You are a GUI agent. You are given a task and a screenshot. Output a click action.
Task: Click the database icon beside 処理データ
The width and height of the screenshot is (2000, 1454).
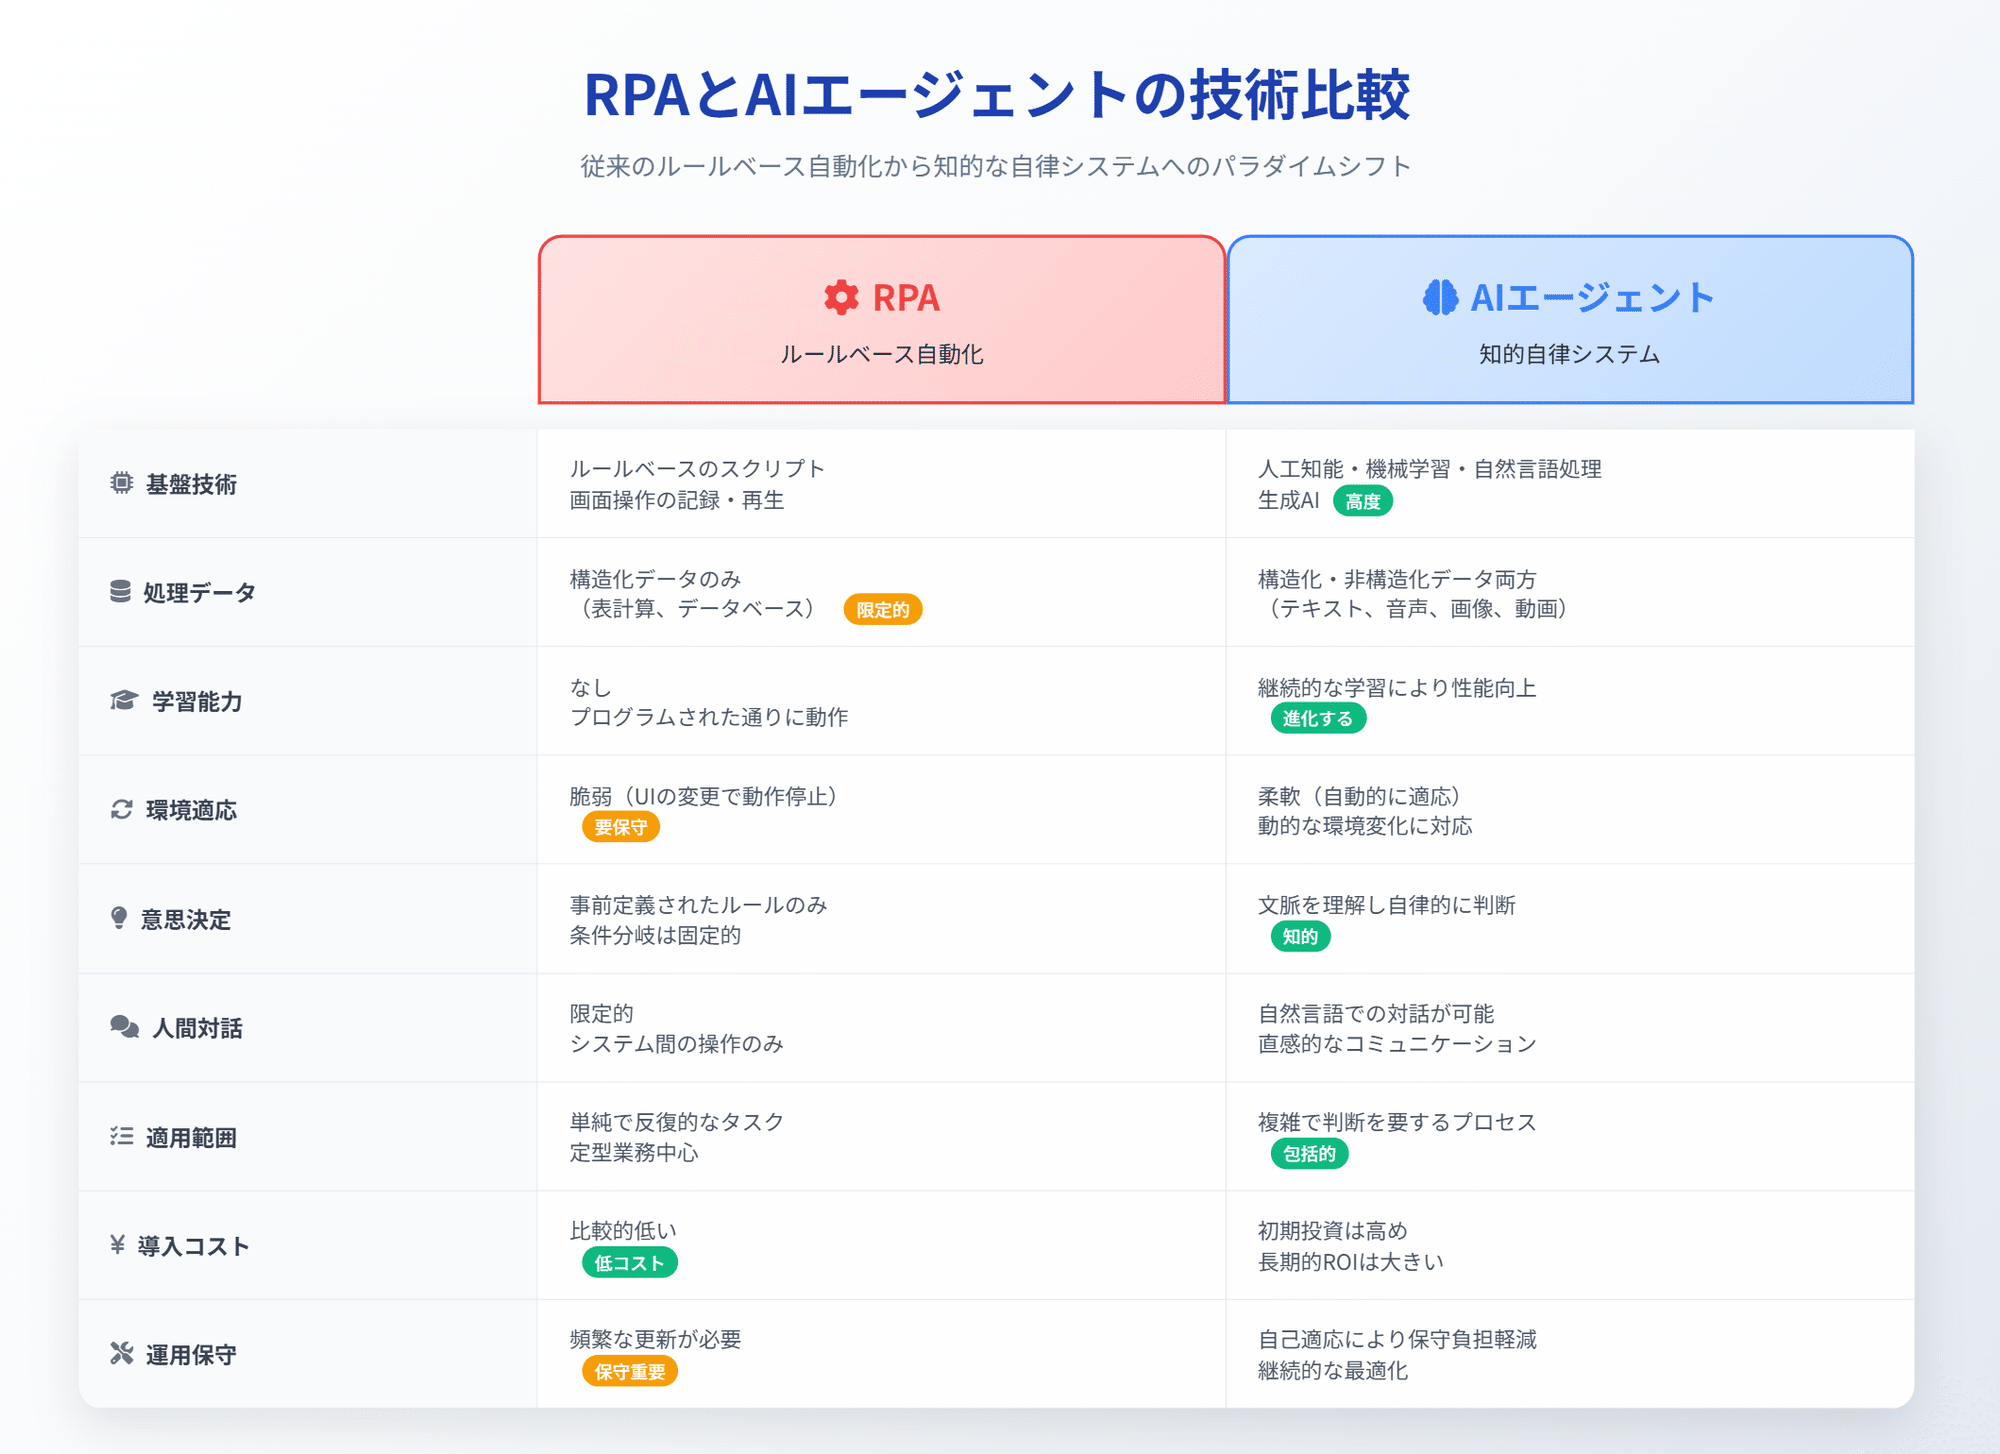(x=120, y=592)
